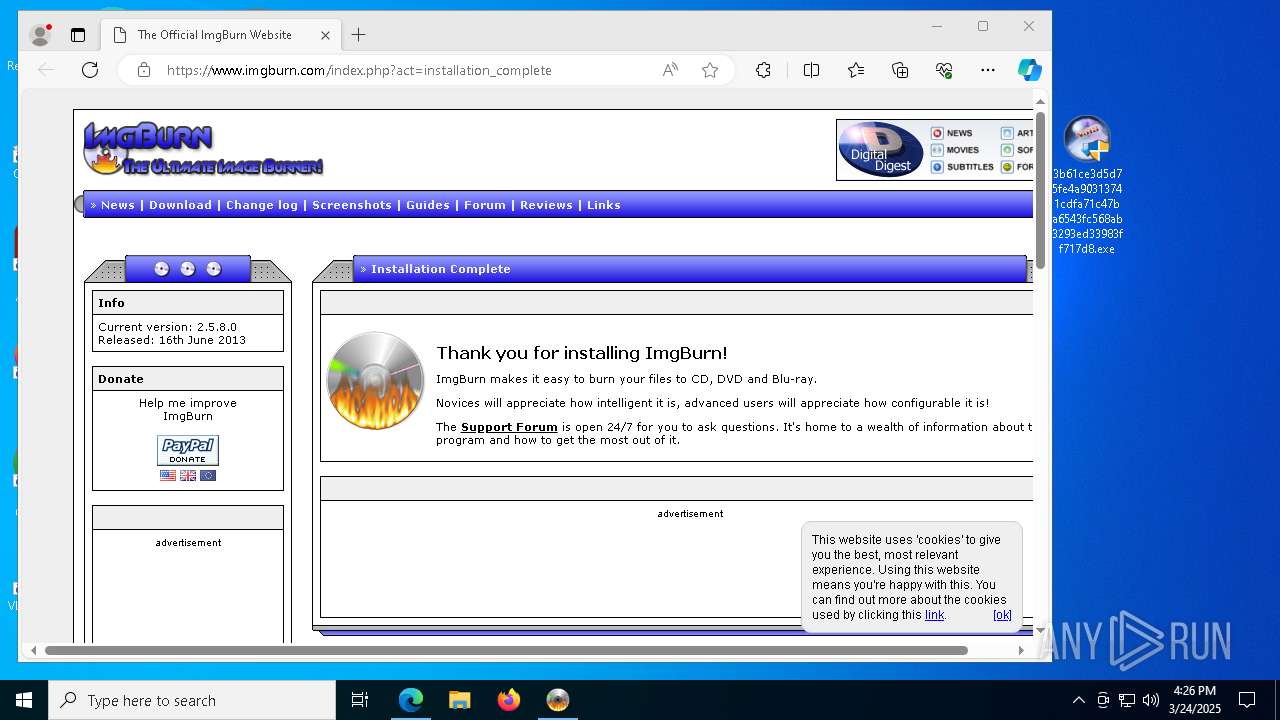Click the ImgBurn flaming disc image

pyautogui.click(x=376, y=380)
